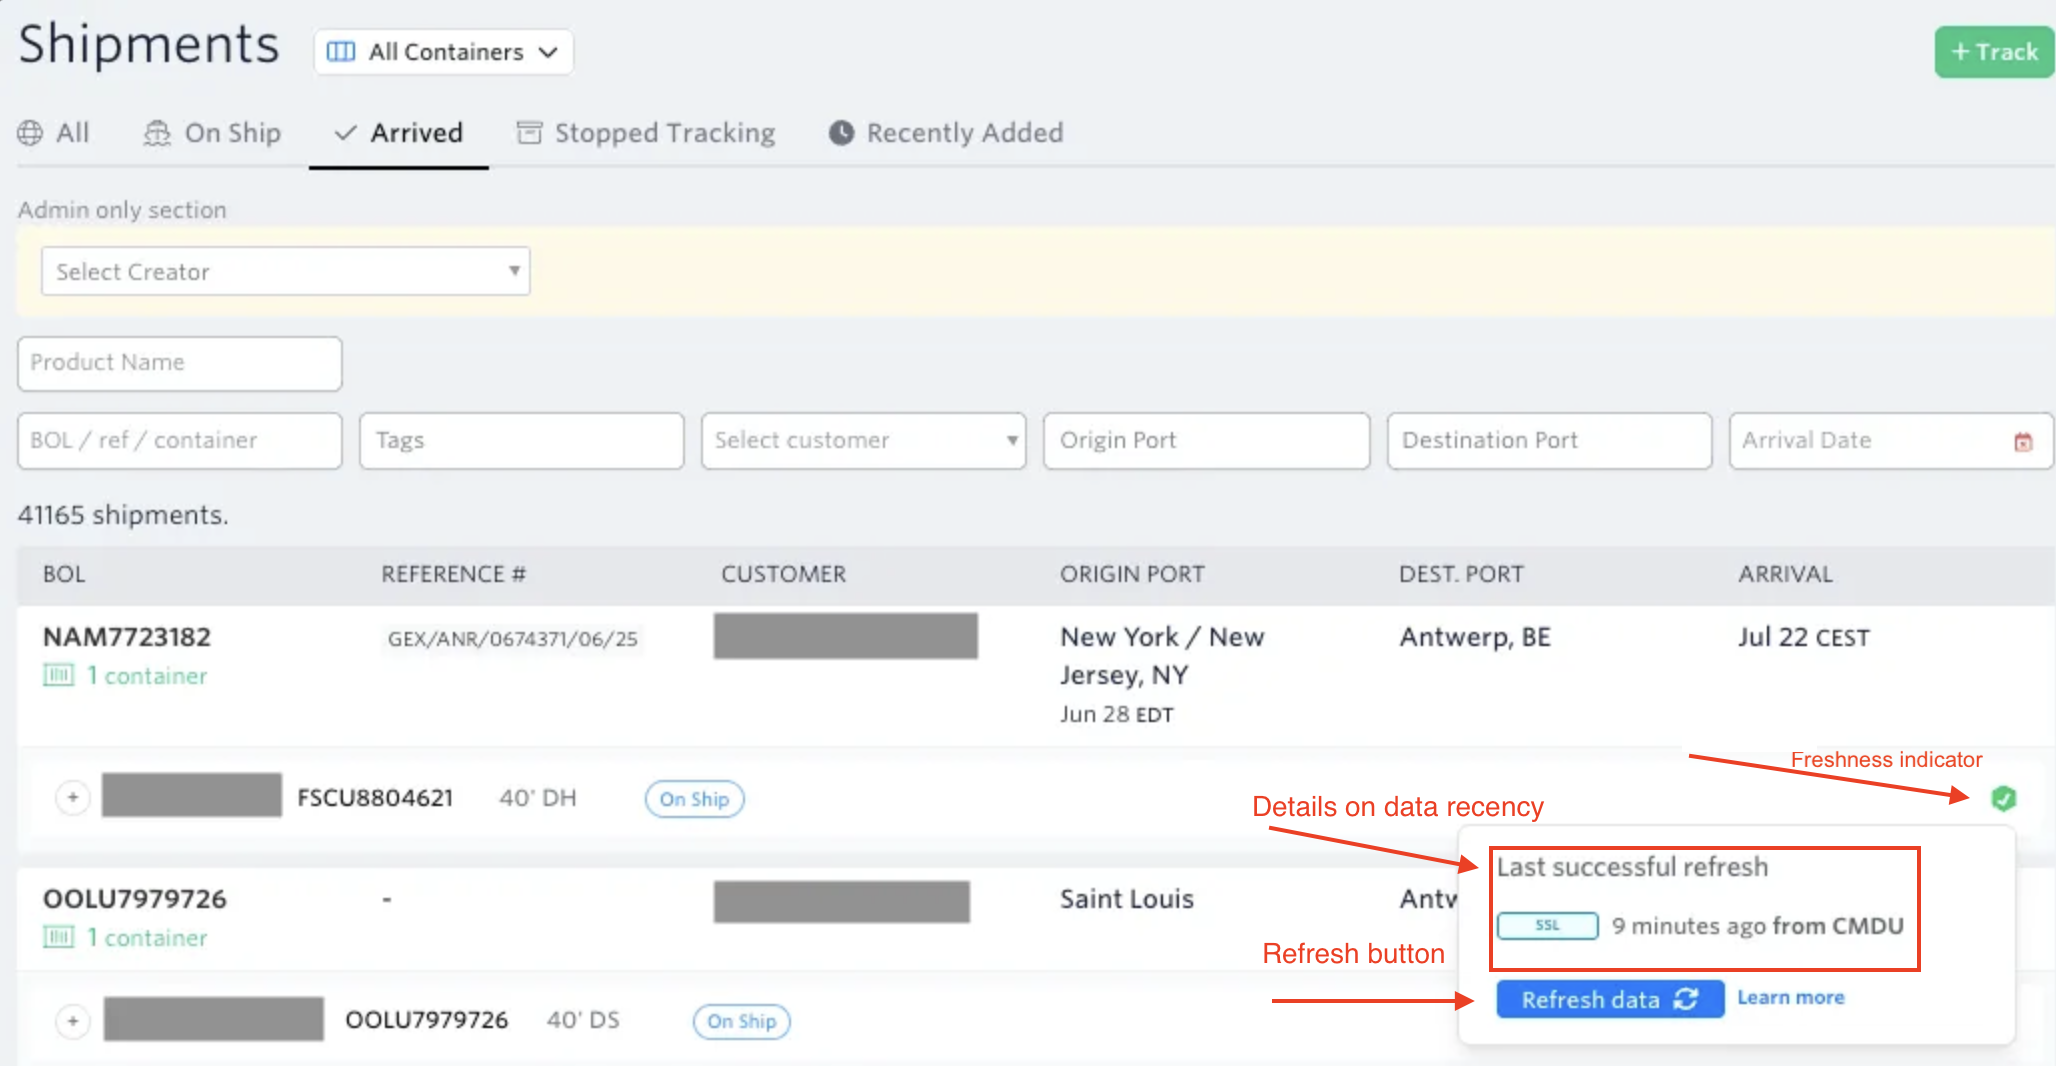Click the BOL column header
This screenshot has width=2056, height=1066.
(x=64, y=574)
